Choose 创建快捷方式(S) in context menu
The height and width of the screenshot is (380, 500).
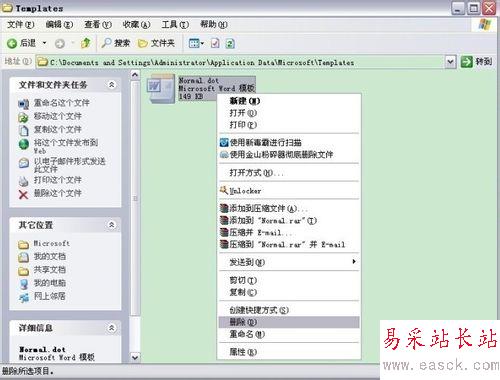[289, 310]
